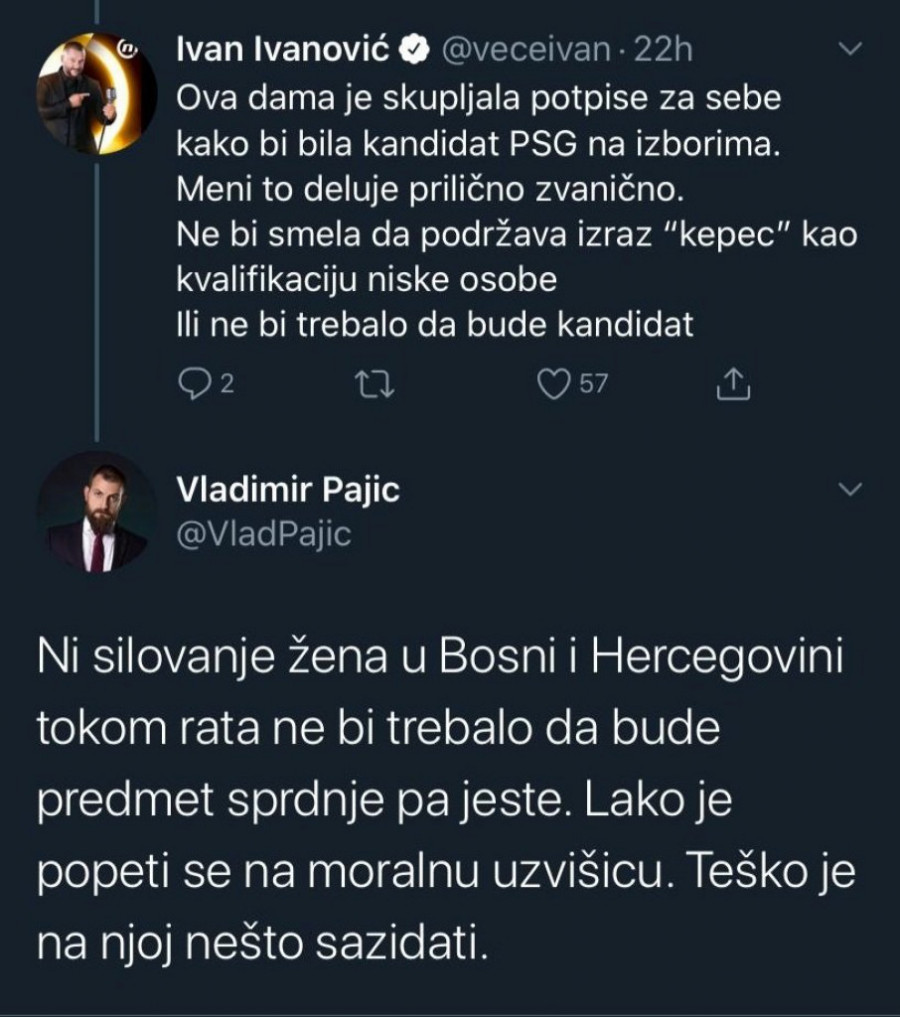Image resolution: width=900 pixels, height=1017 pixels.
Task: View the 57 likes count
Action: point(593,385)
